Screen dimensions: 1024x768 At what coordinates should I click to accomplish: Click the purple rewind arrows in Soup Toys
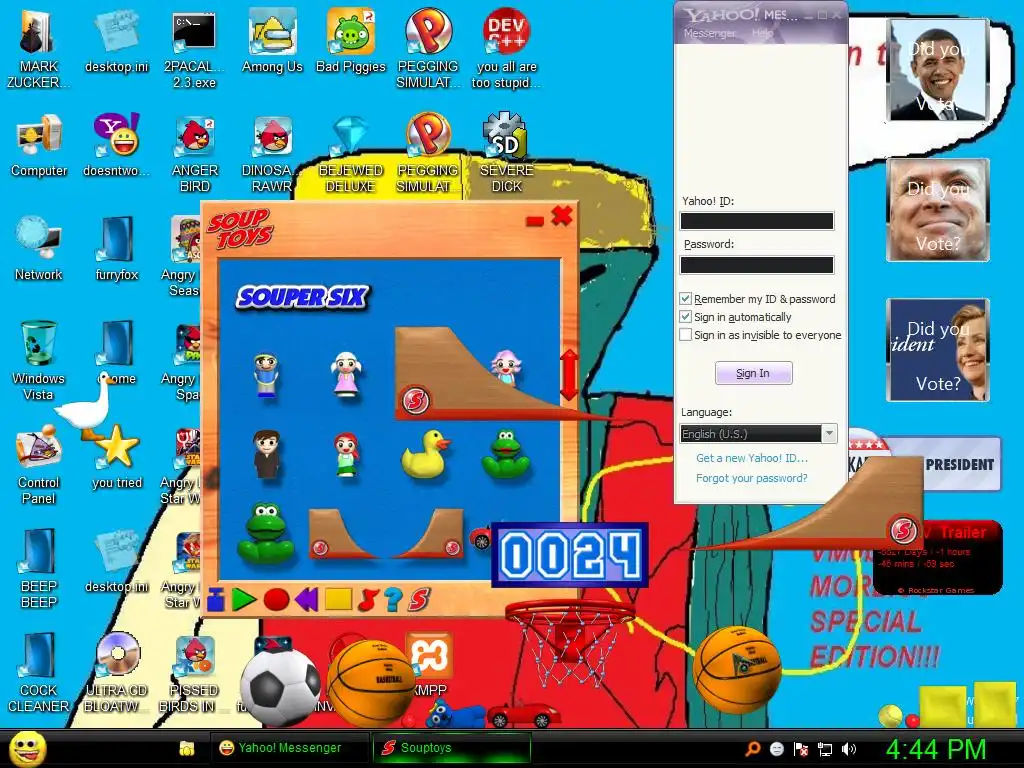(306, 600)
